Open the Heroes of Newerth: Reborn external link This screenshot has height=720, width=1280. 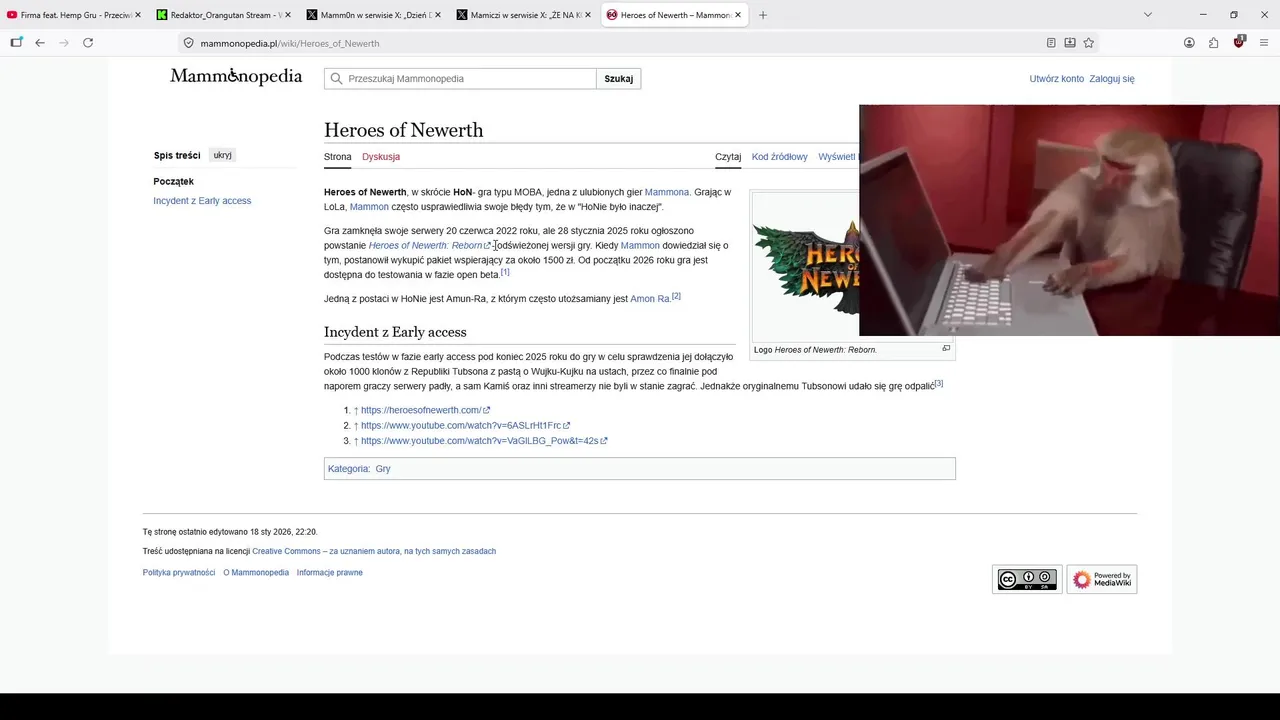click(429, 246)
